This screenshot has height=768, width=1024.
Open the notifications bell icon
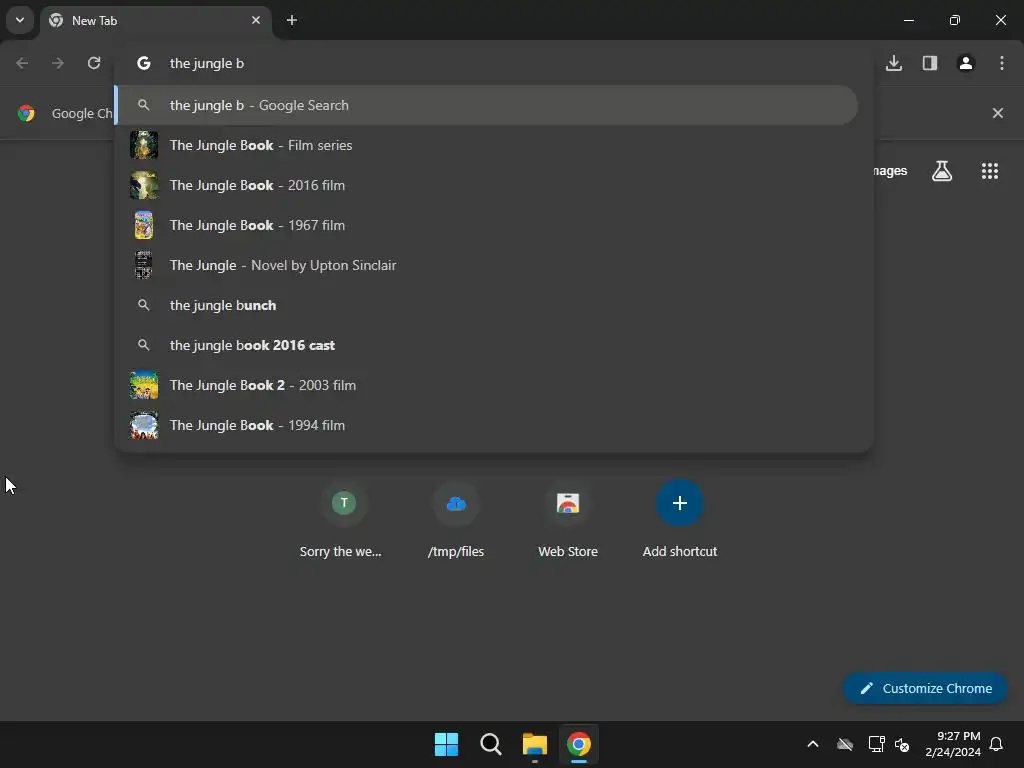click(997, 744)
